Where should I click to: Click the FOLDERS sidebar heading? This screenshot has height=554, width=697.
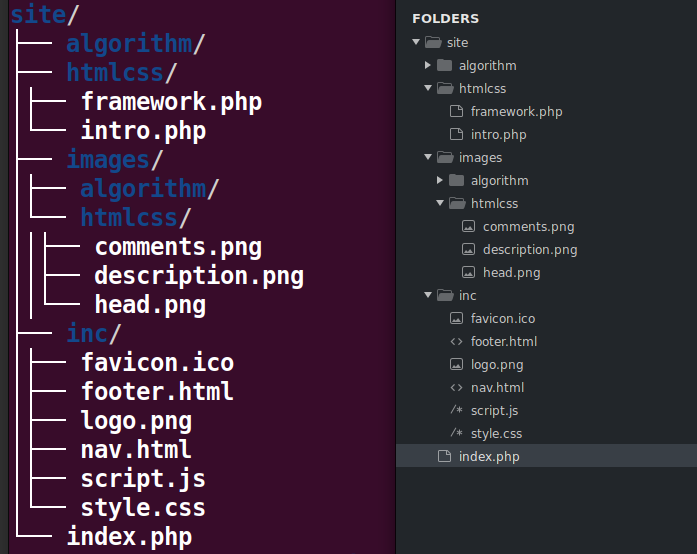[445, 19]
